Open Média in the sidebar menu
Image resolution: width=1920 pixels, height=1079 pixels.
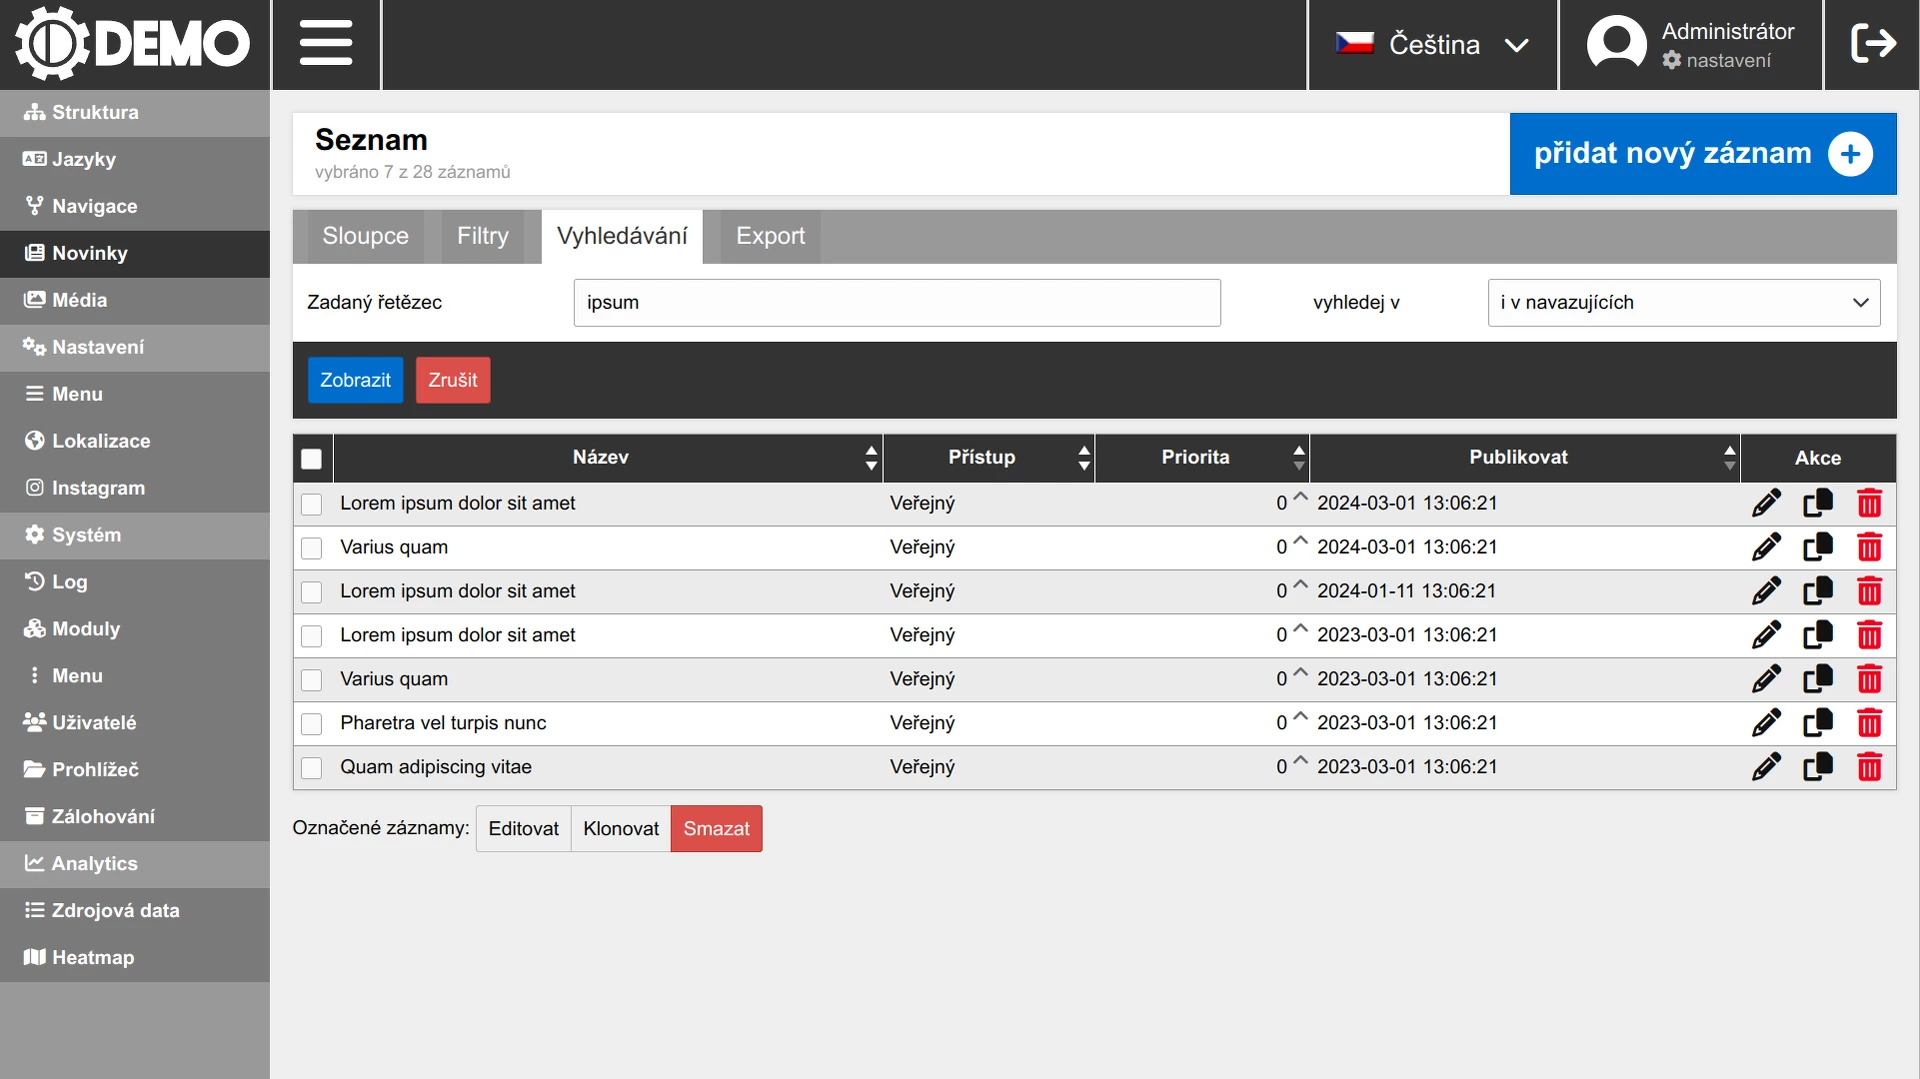tap(79, 300)
